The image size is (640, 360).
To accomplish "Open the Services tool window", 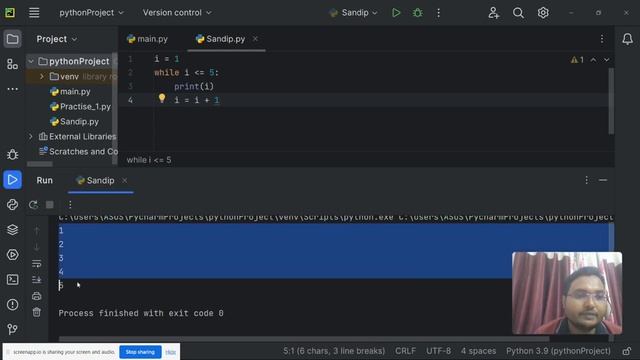I will [x=12, y=255].
